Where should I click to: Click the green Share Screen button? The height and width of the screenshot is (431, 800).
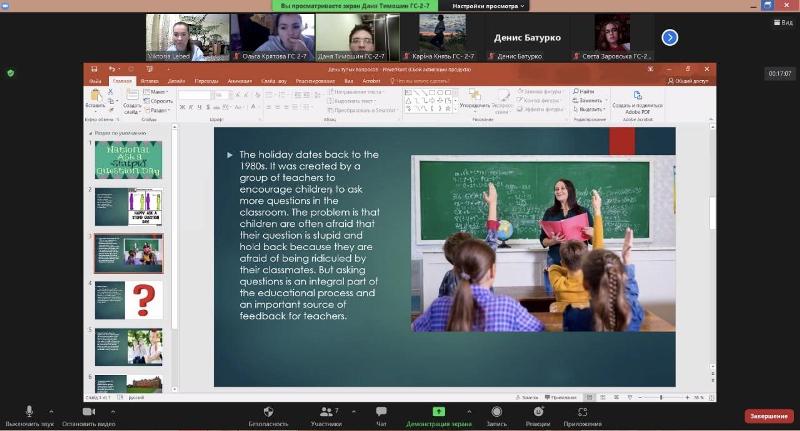pos(439,414)
